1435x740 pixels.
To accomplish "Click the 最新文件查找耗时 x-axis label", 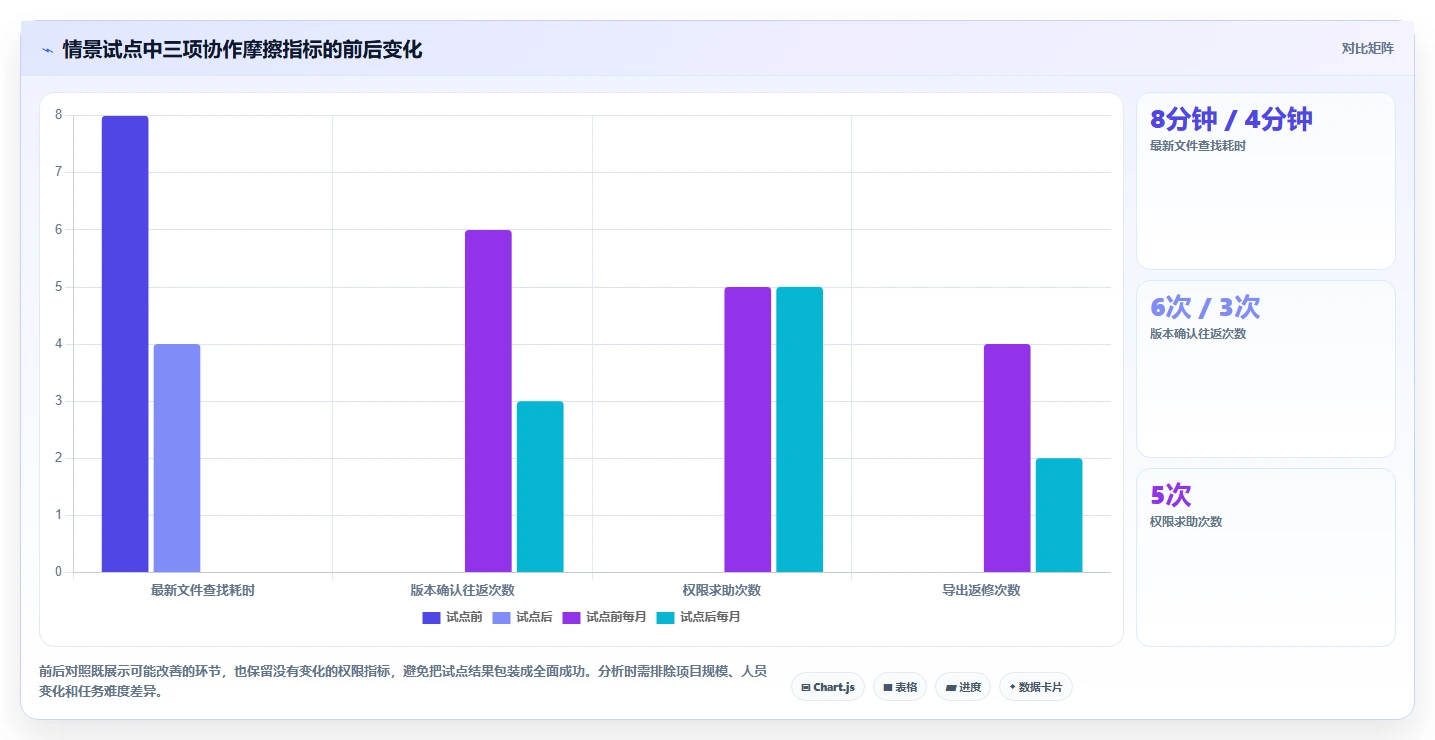I will coord(203,590).
